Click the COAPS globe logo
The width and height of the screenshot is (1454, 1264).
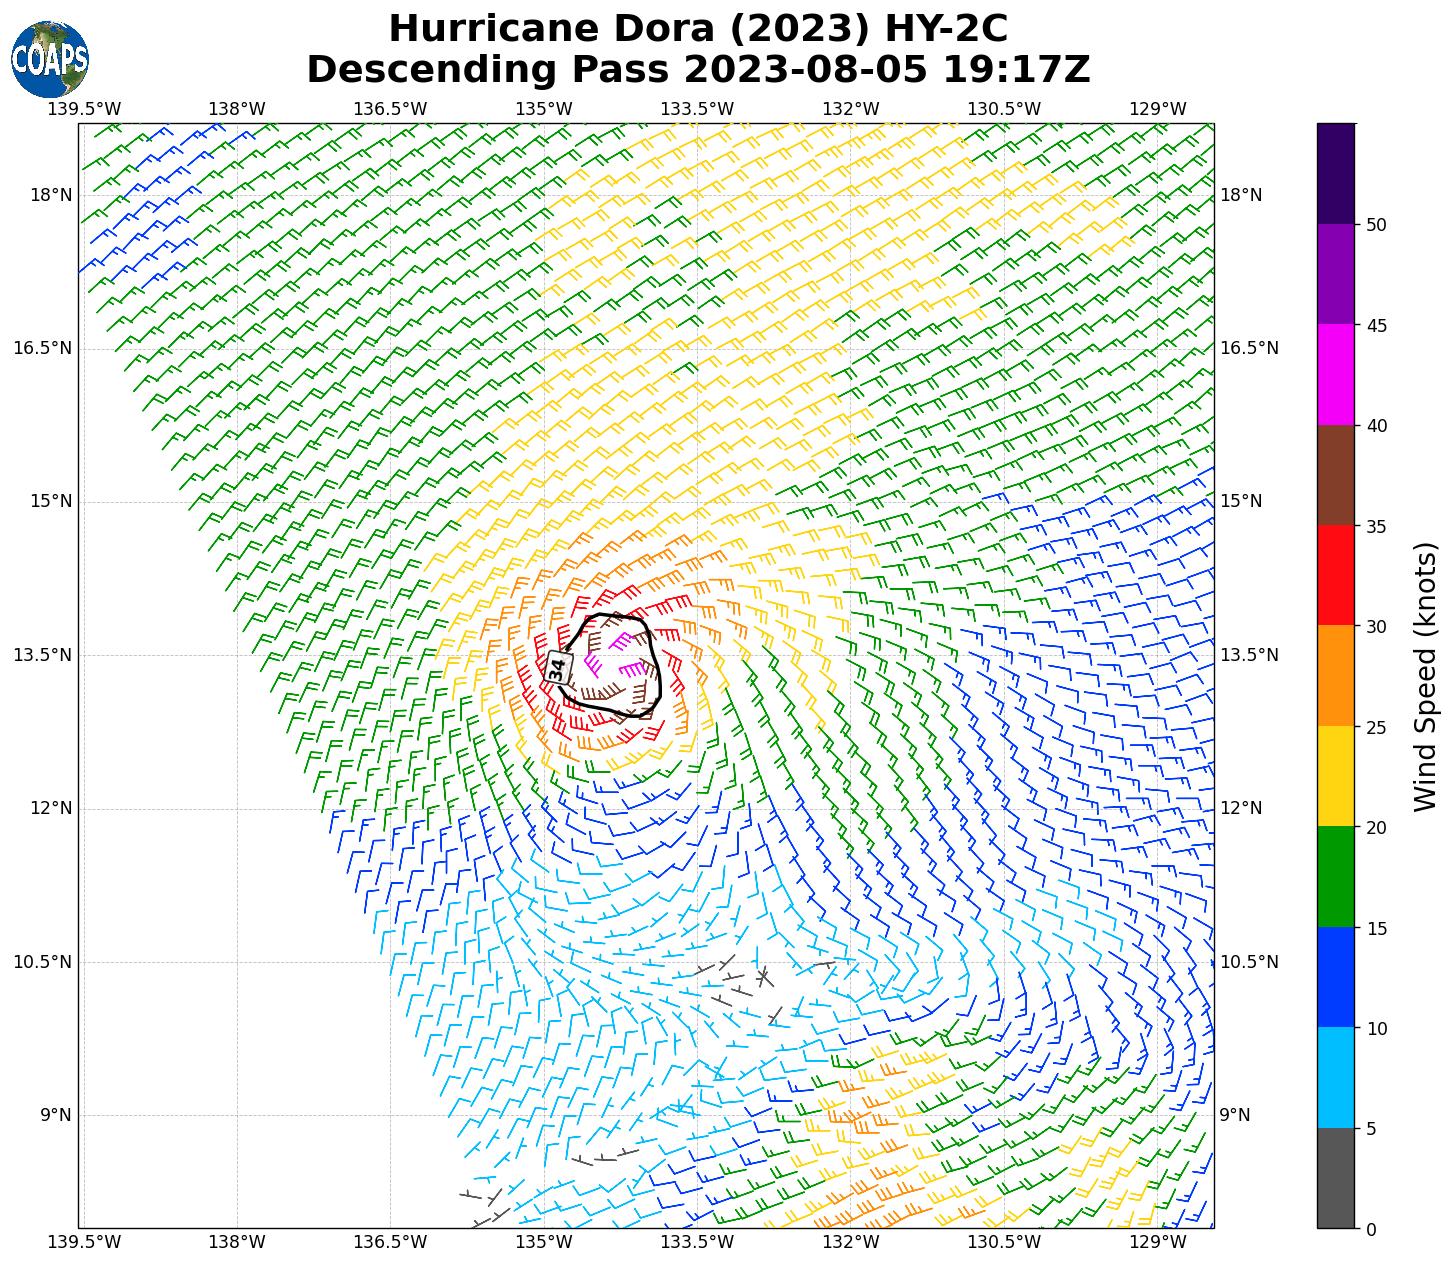50,59
